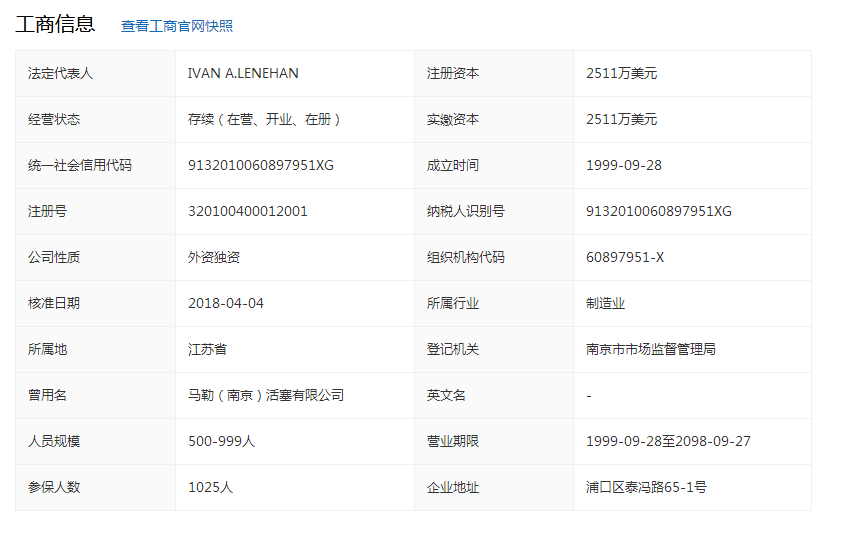Screen dimensions: 842x535
Task: Select the 500-999人 staff size value
Action: pyautogui.click(x=221, y=441)
